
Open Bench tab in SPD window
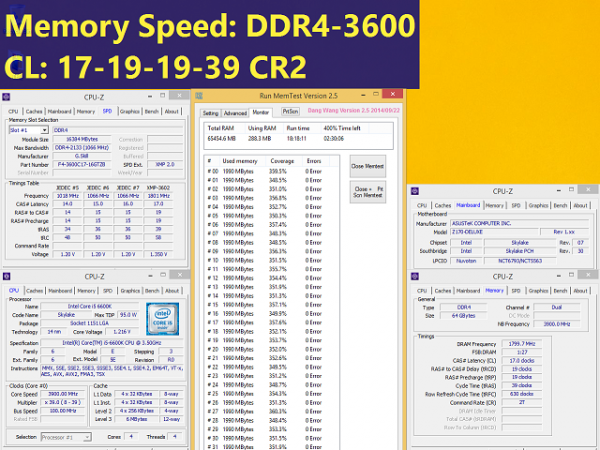pyautogui.click(x=152, y=111)
